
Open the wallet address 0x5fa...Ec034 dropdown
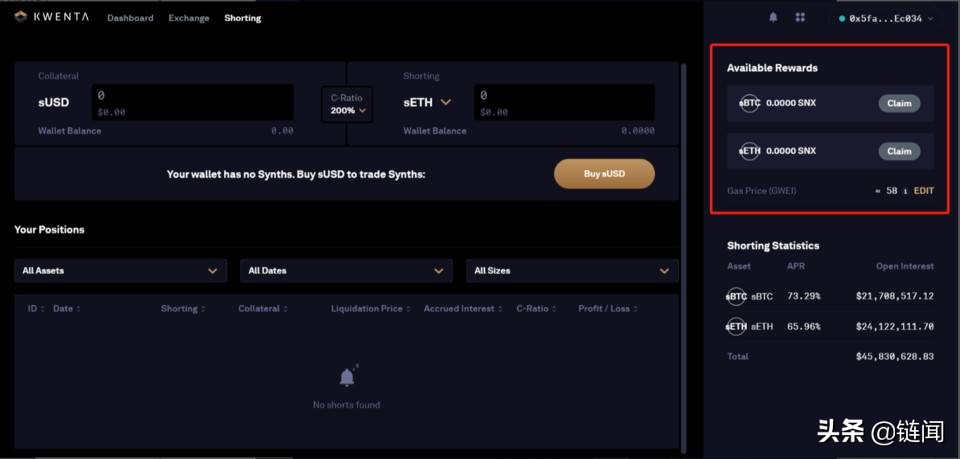click(887, 18)
